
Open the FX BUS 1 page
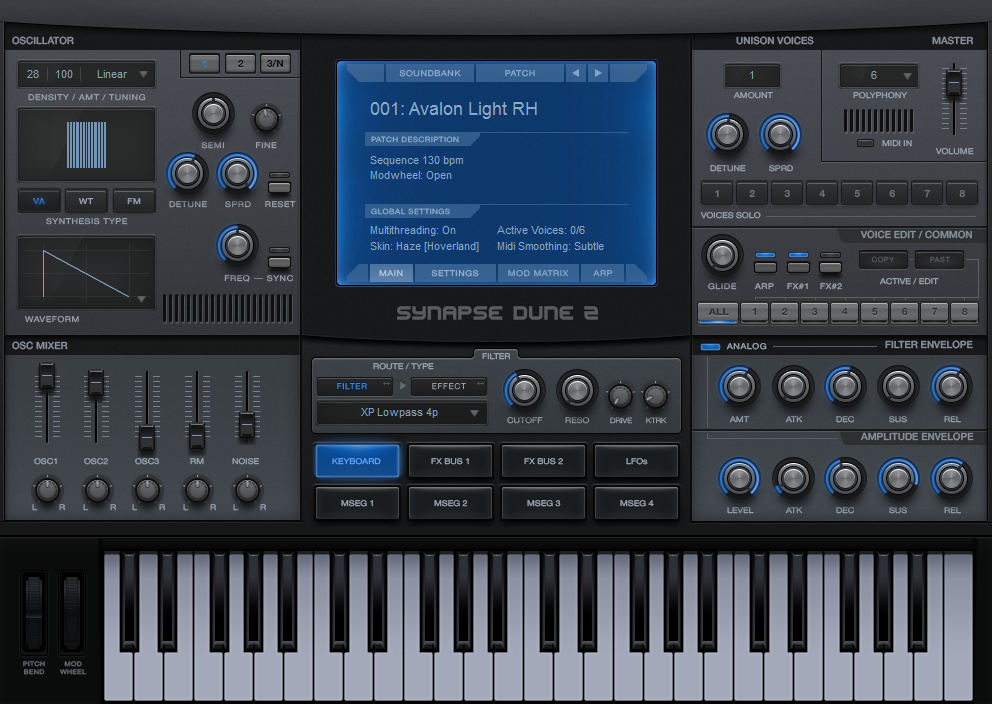(450, 461)
